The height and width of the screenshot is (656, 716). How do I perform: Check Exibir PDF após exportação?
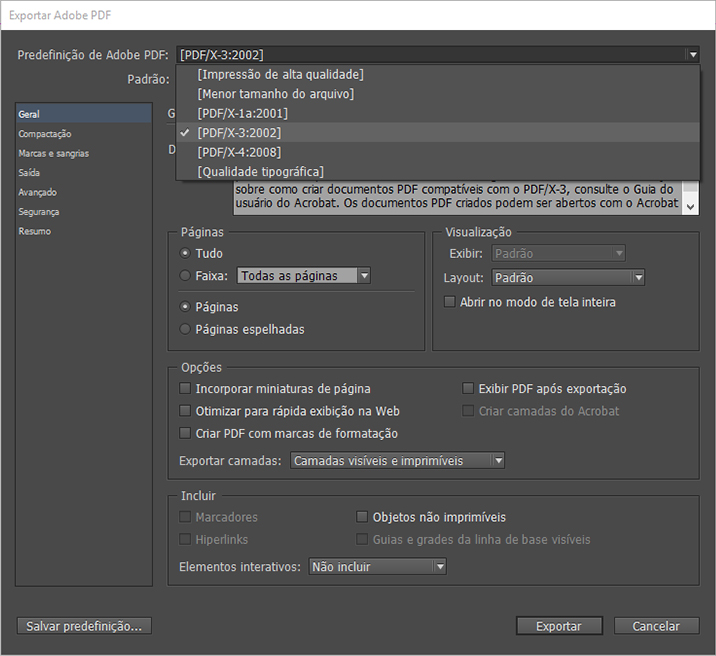[x=468, y=389]
